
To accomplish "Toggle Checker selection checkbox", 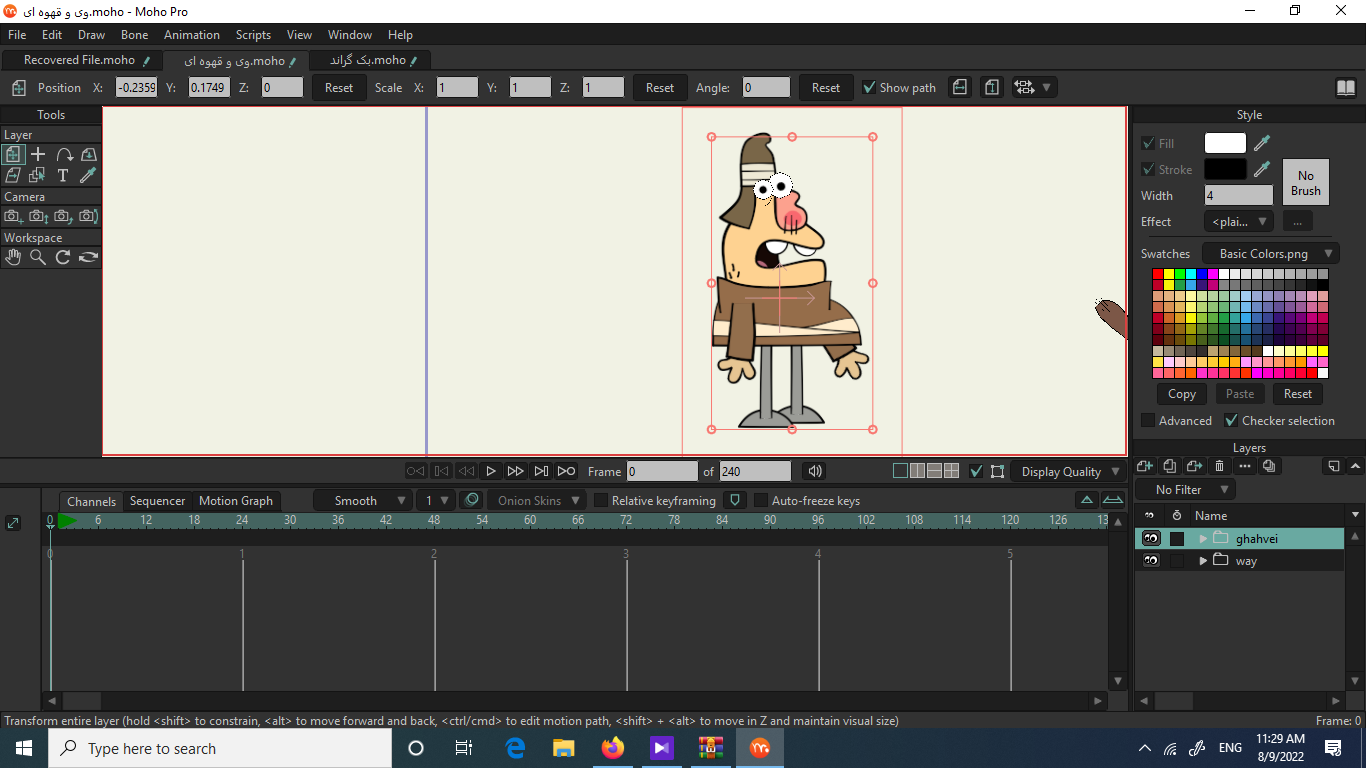I will pos(1232,421).
